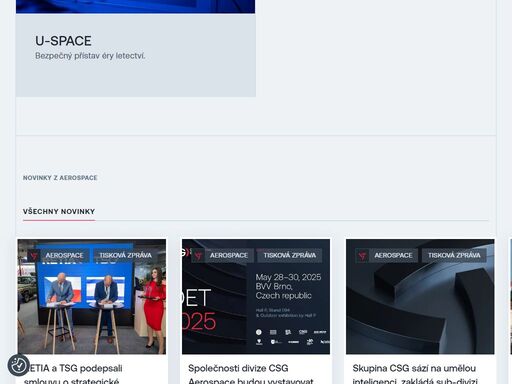
Task: Click the AEROSPACE tag on the third card
Action: [x=393, y=256]
